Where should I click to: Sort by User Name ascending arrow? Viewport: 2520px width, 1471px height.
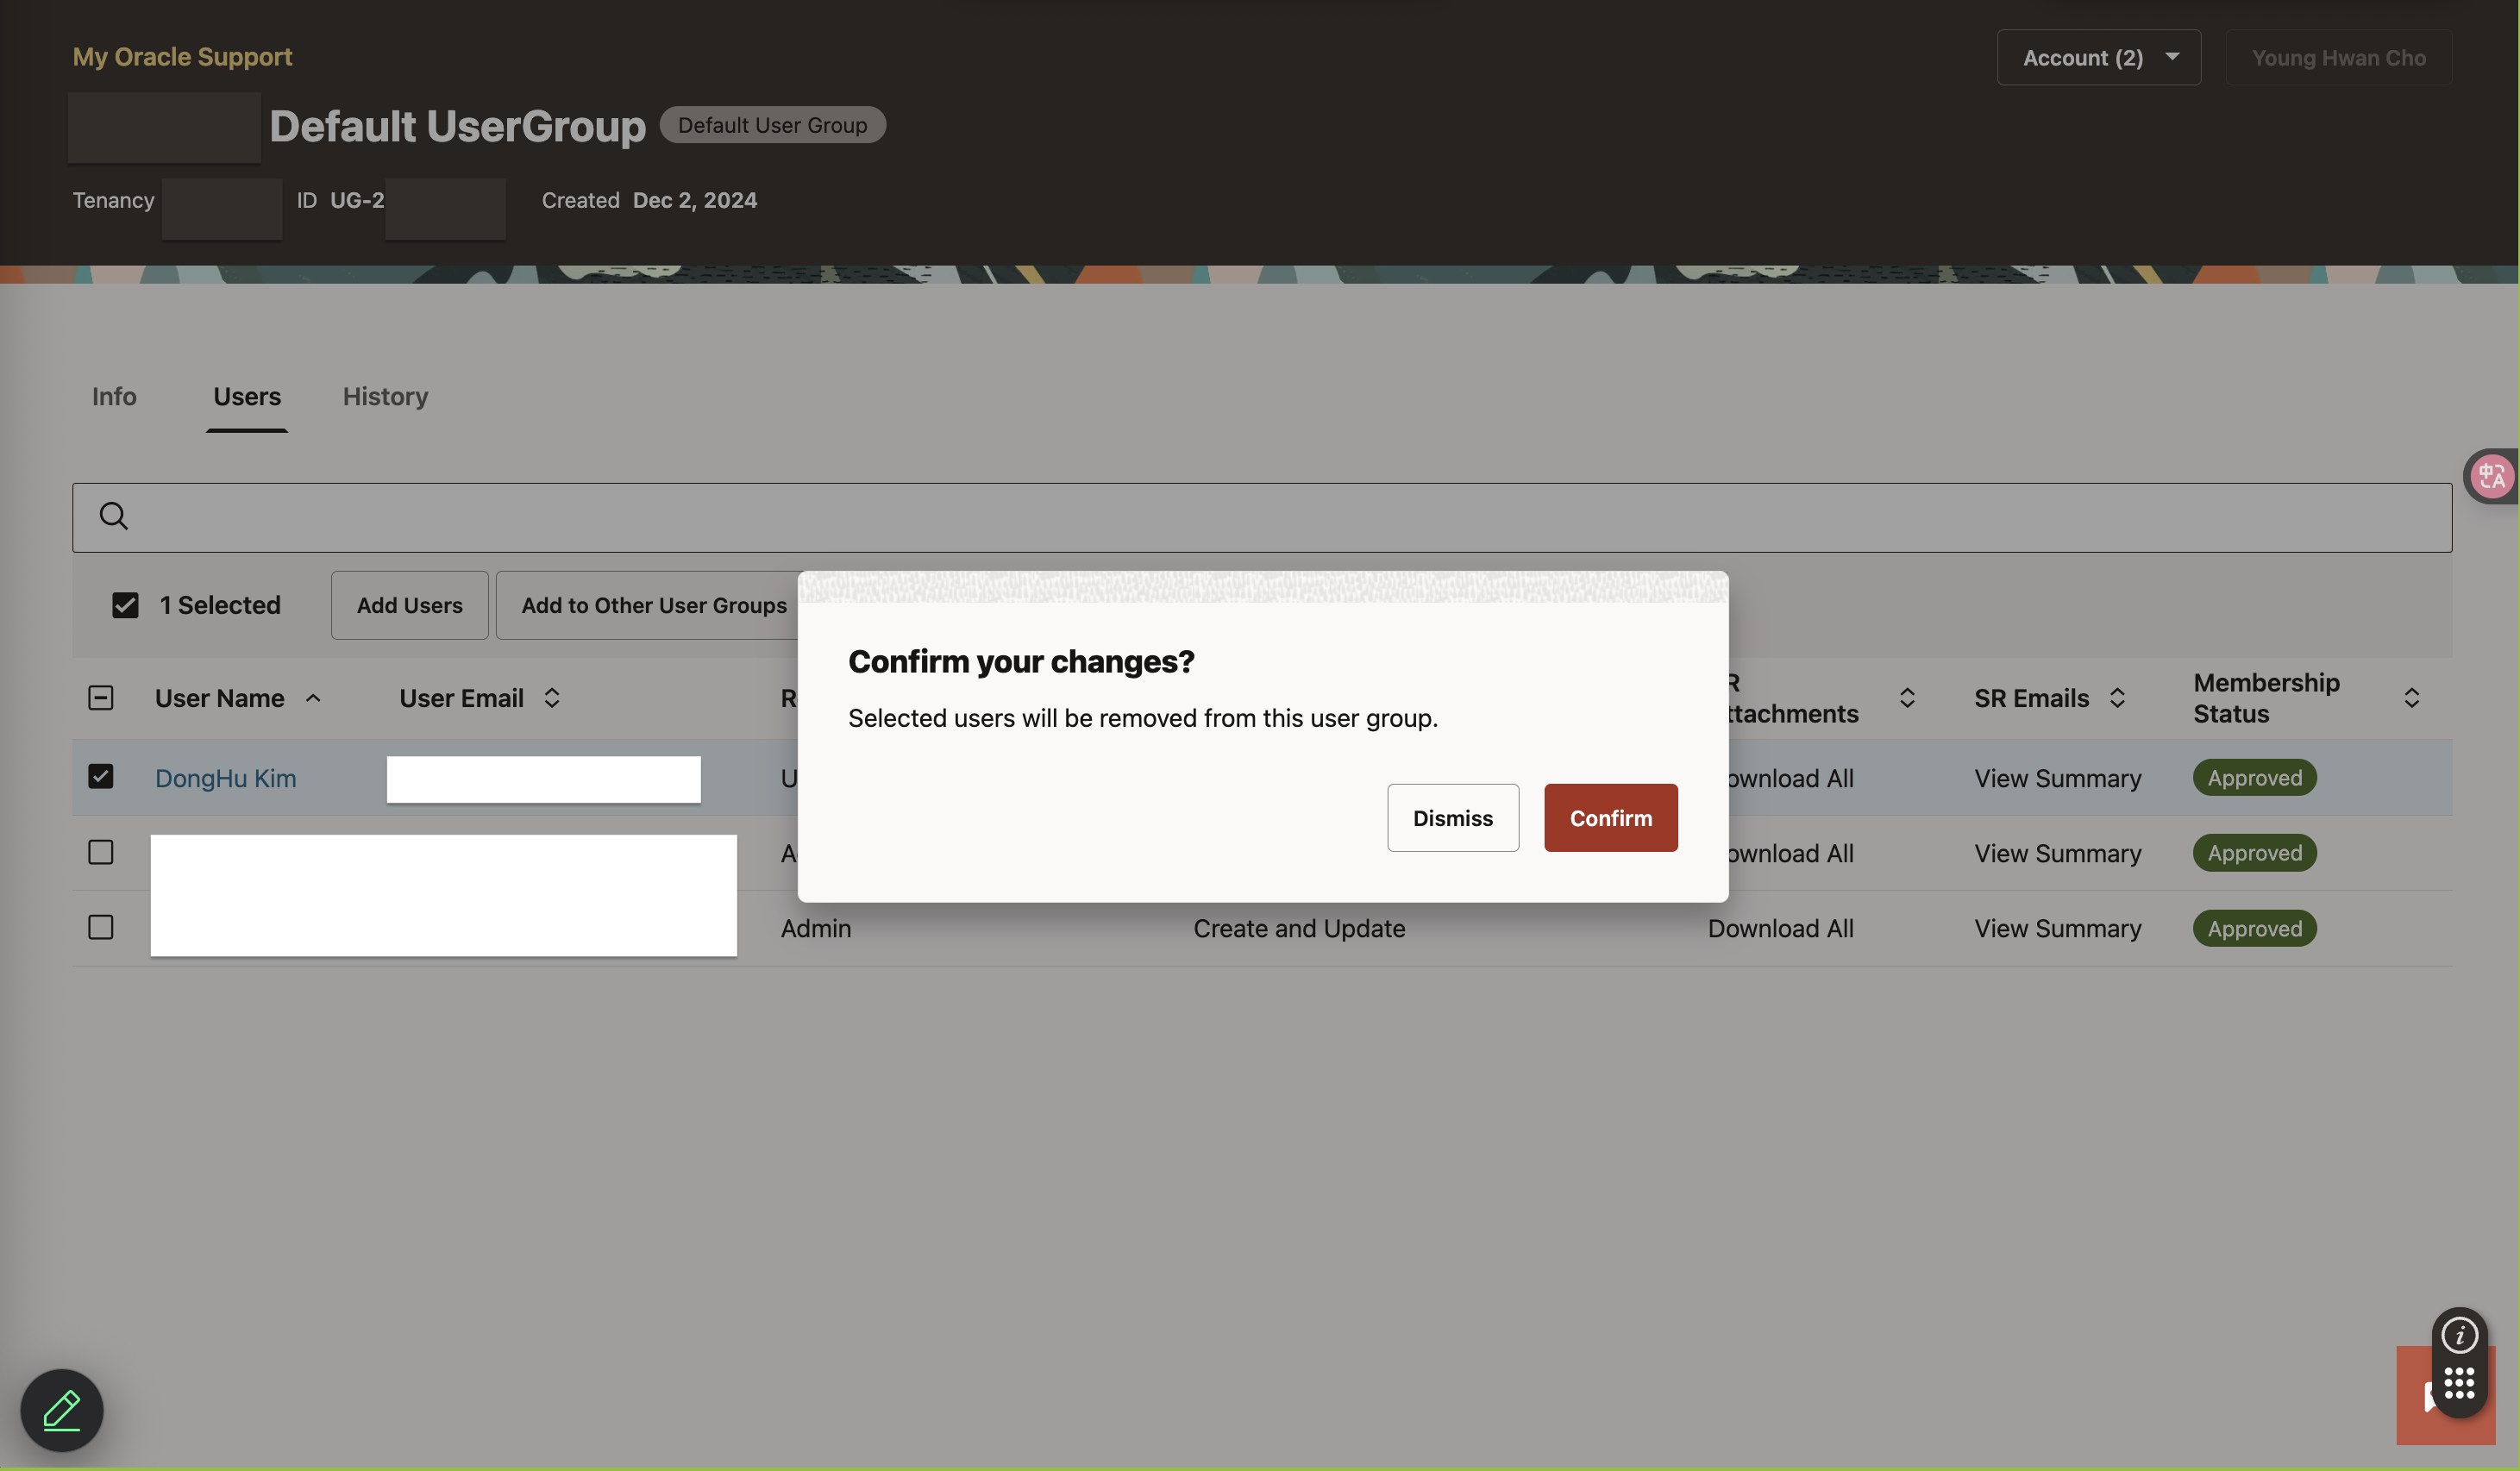coord(313,698)
